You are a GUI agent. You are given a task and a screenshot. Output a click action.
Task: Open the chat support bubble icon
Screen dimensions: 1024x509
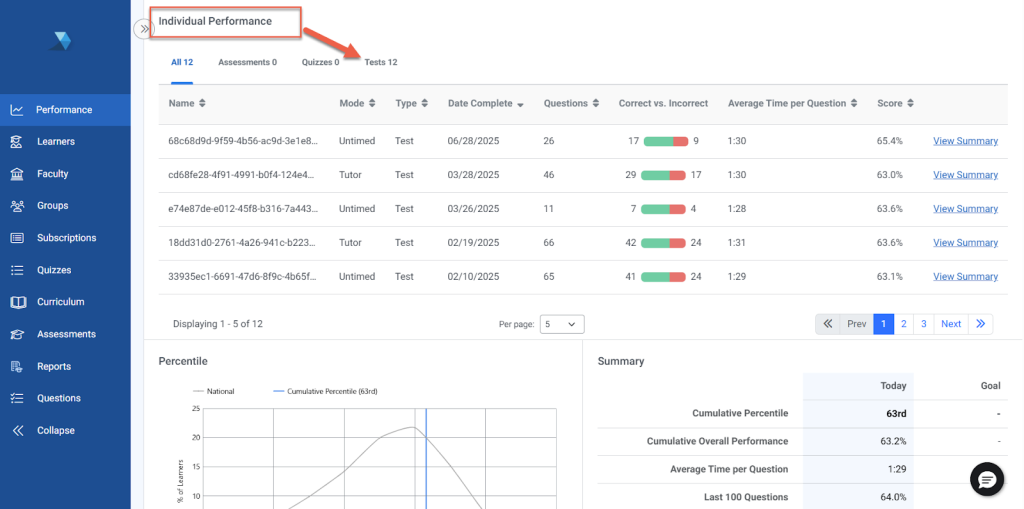coord(987,480)
